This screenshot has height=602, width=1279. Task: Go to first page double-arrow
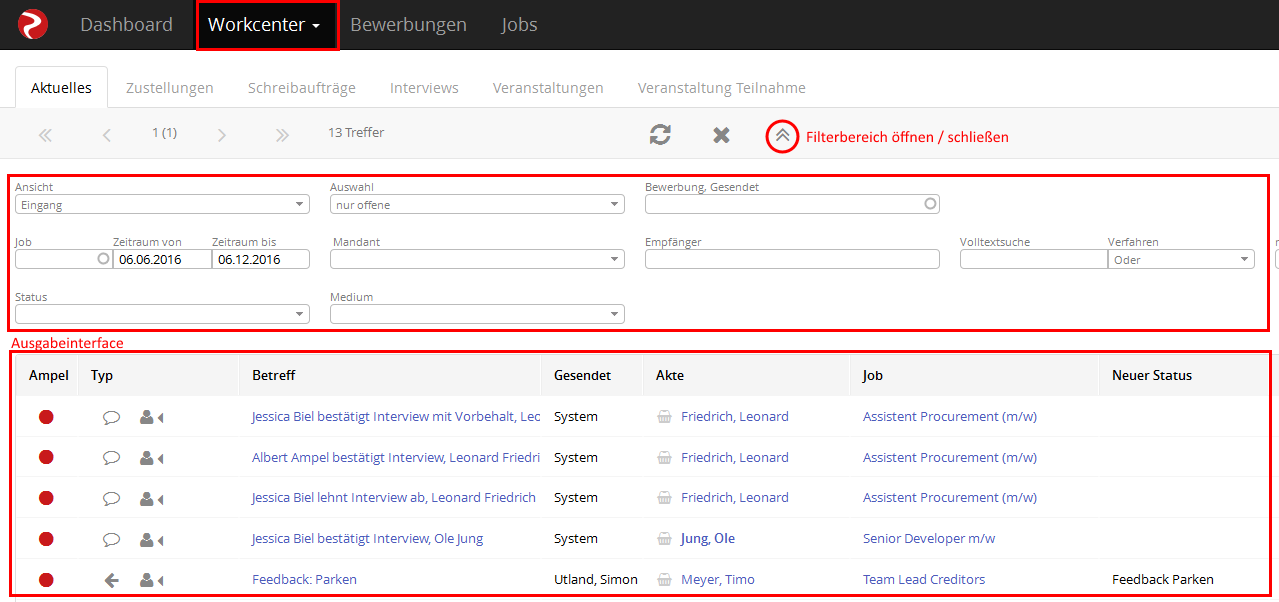click(45, 135)
